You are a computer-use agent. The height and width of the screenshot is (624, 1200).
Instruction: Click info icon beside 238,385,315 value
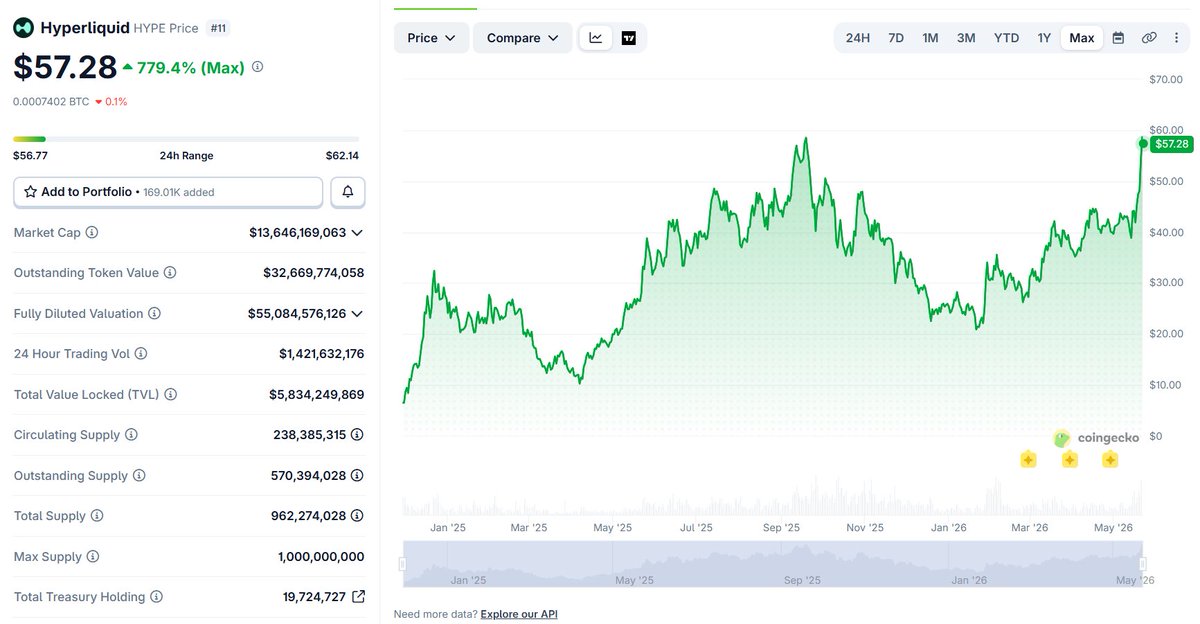(357, 435)
